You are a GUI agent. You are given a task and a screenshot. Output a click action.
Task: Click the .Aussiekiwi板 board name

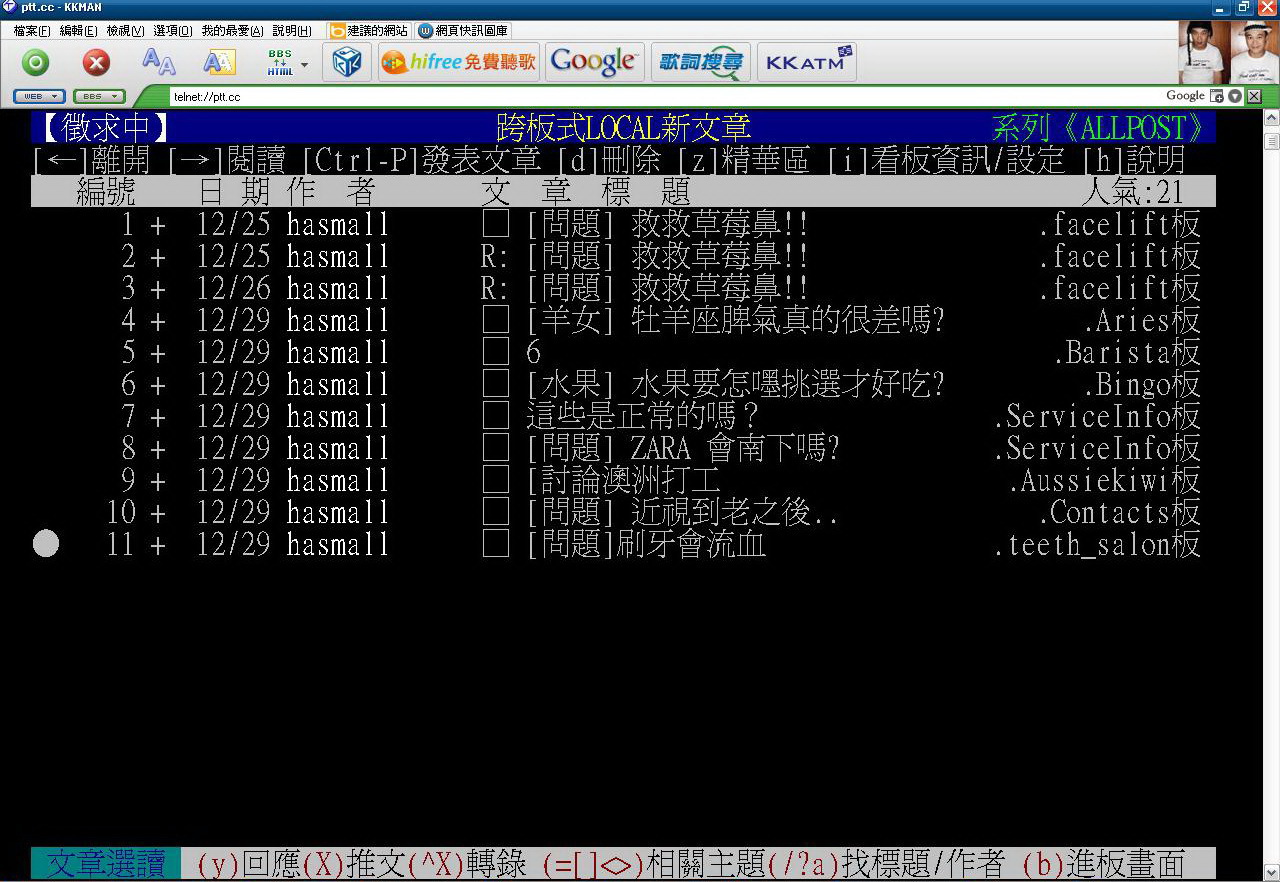[x=1105, y=481]
